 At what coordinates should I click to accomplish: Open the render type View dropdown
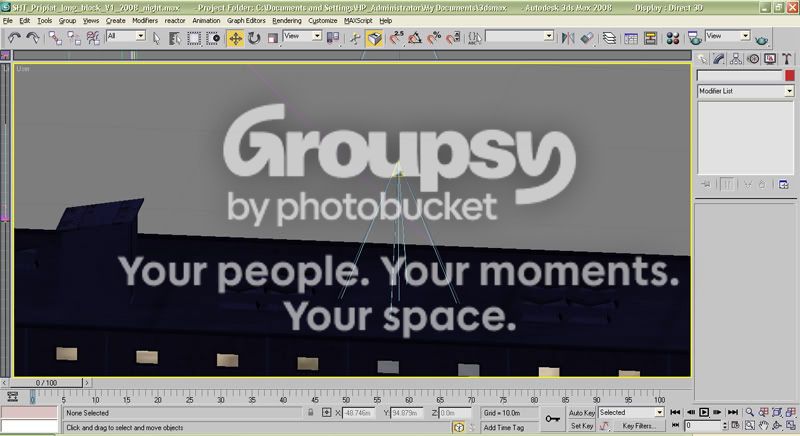click(x=728, y=36)
